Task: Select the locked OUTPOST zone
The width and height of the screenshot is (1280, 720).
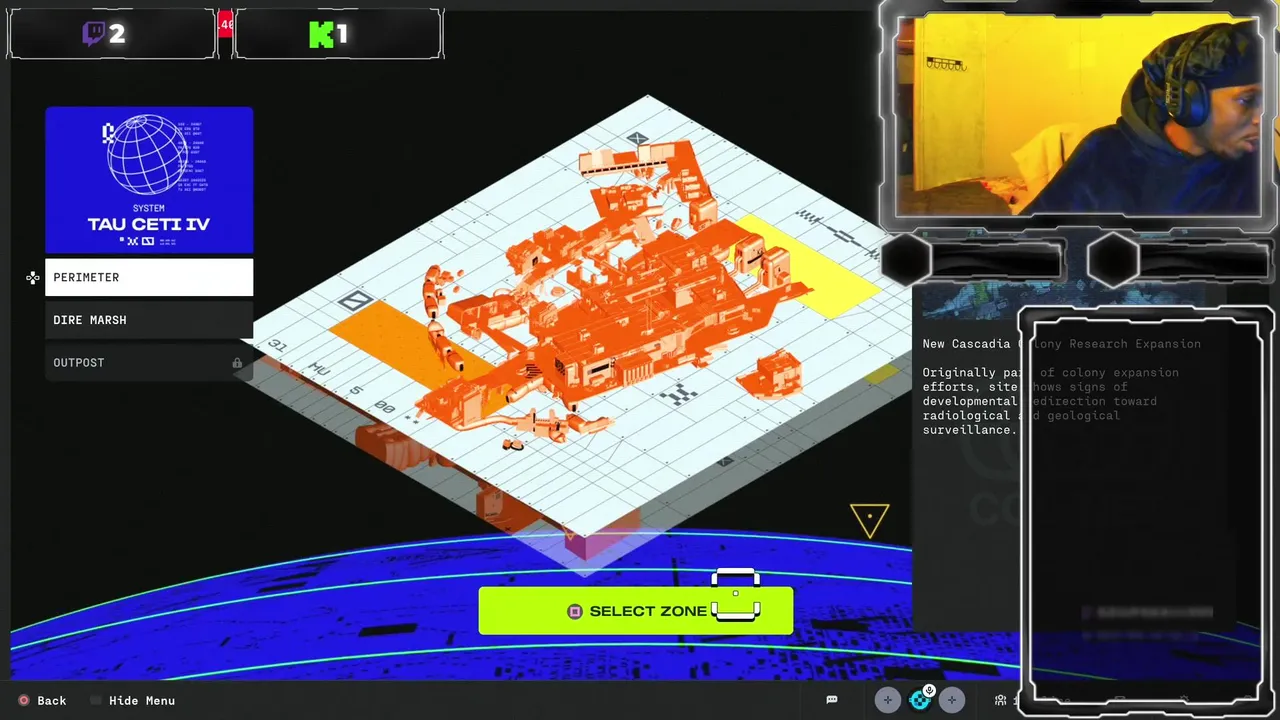Action: click(149, 363)
